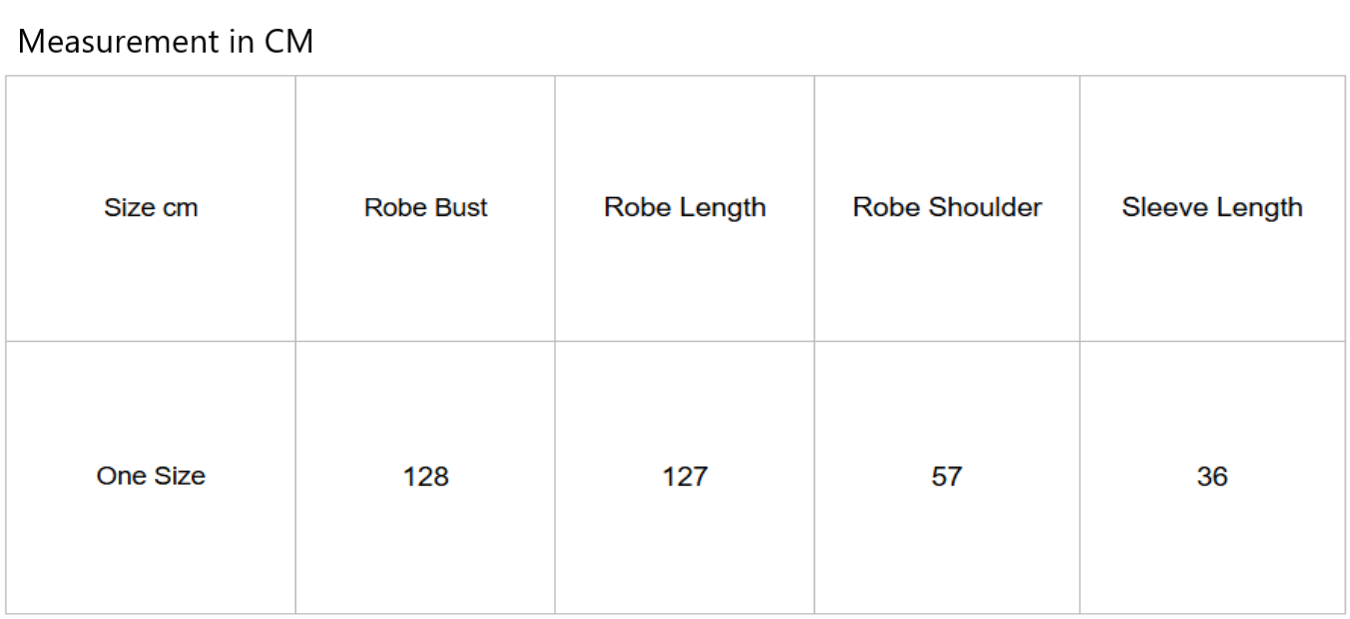This screenshot has width=1350, height=619.
Task: Click the robe length value 127
Action: 685,477
